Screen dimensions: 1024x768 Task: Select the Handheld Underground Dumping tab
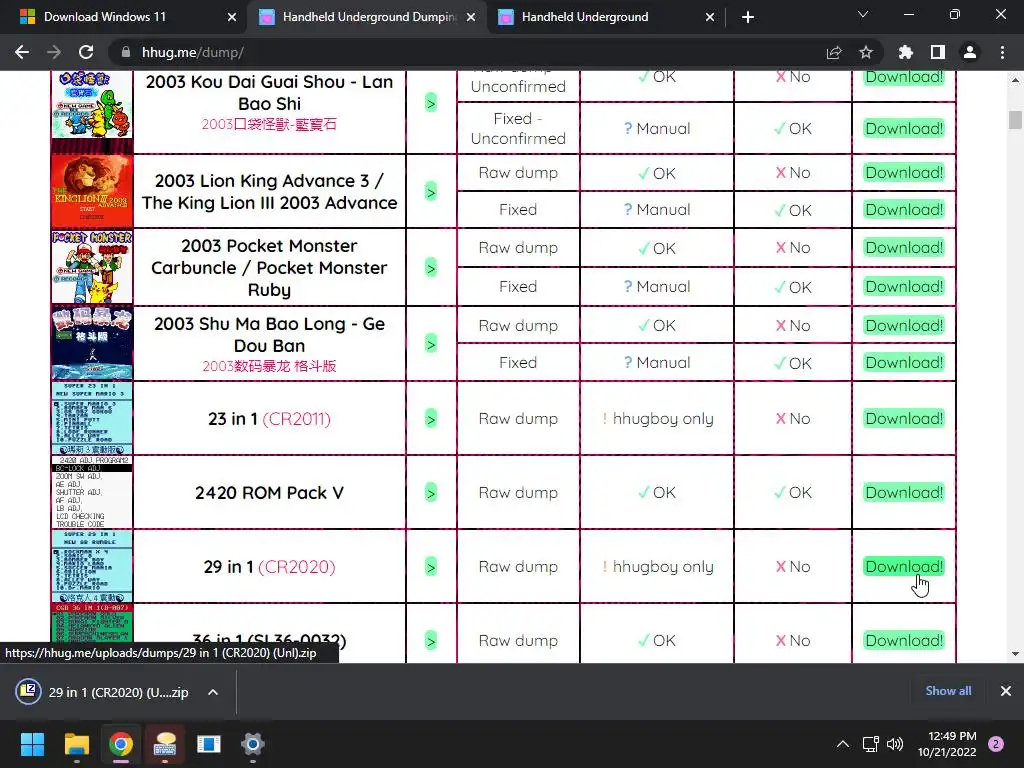point(369,17)
